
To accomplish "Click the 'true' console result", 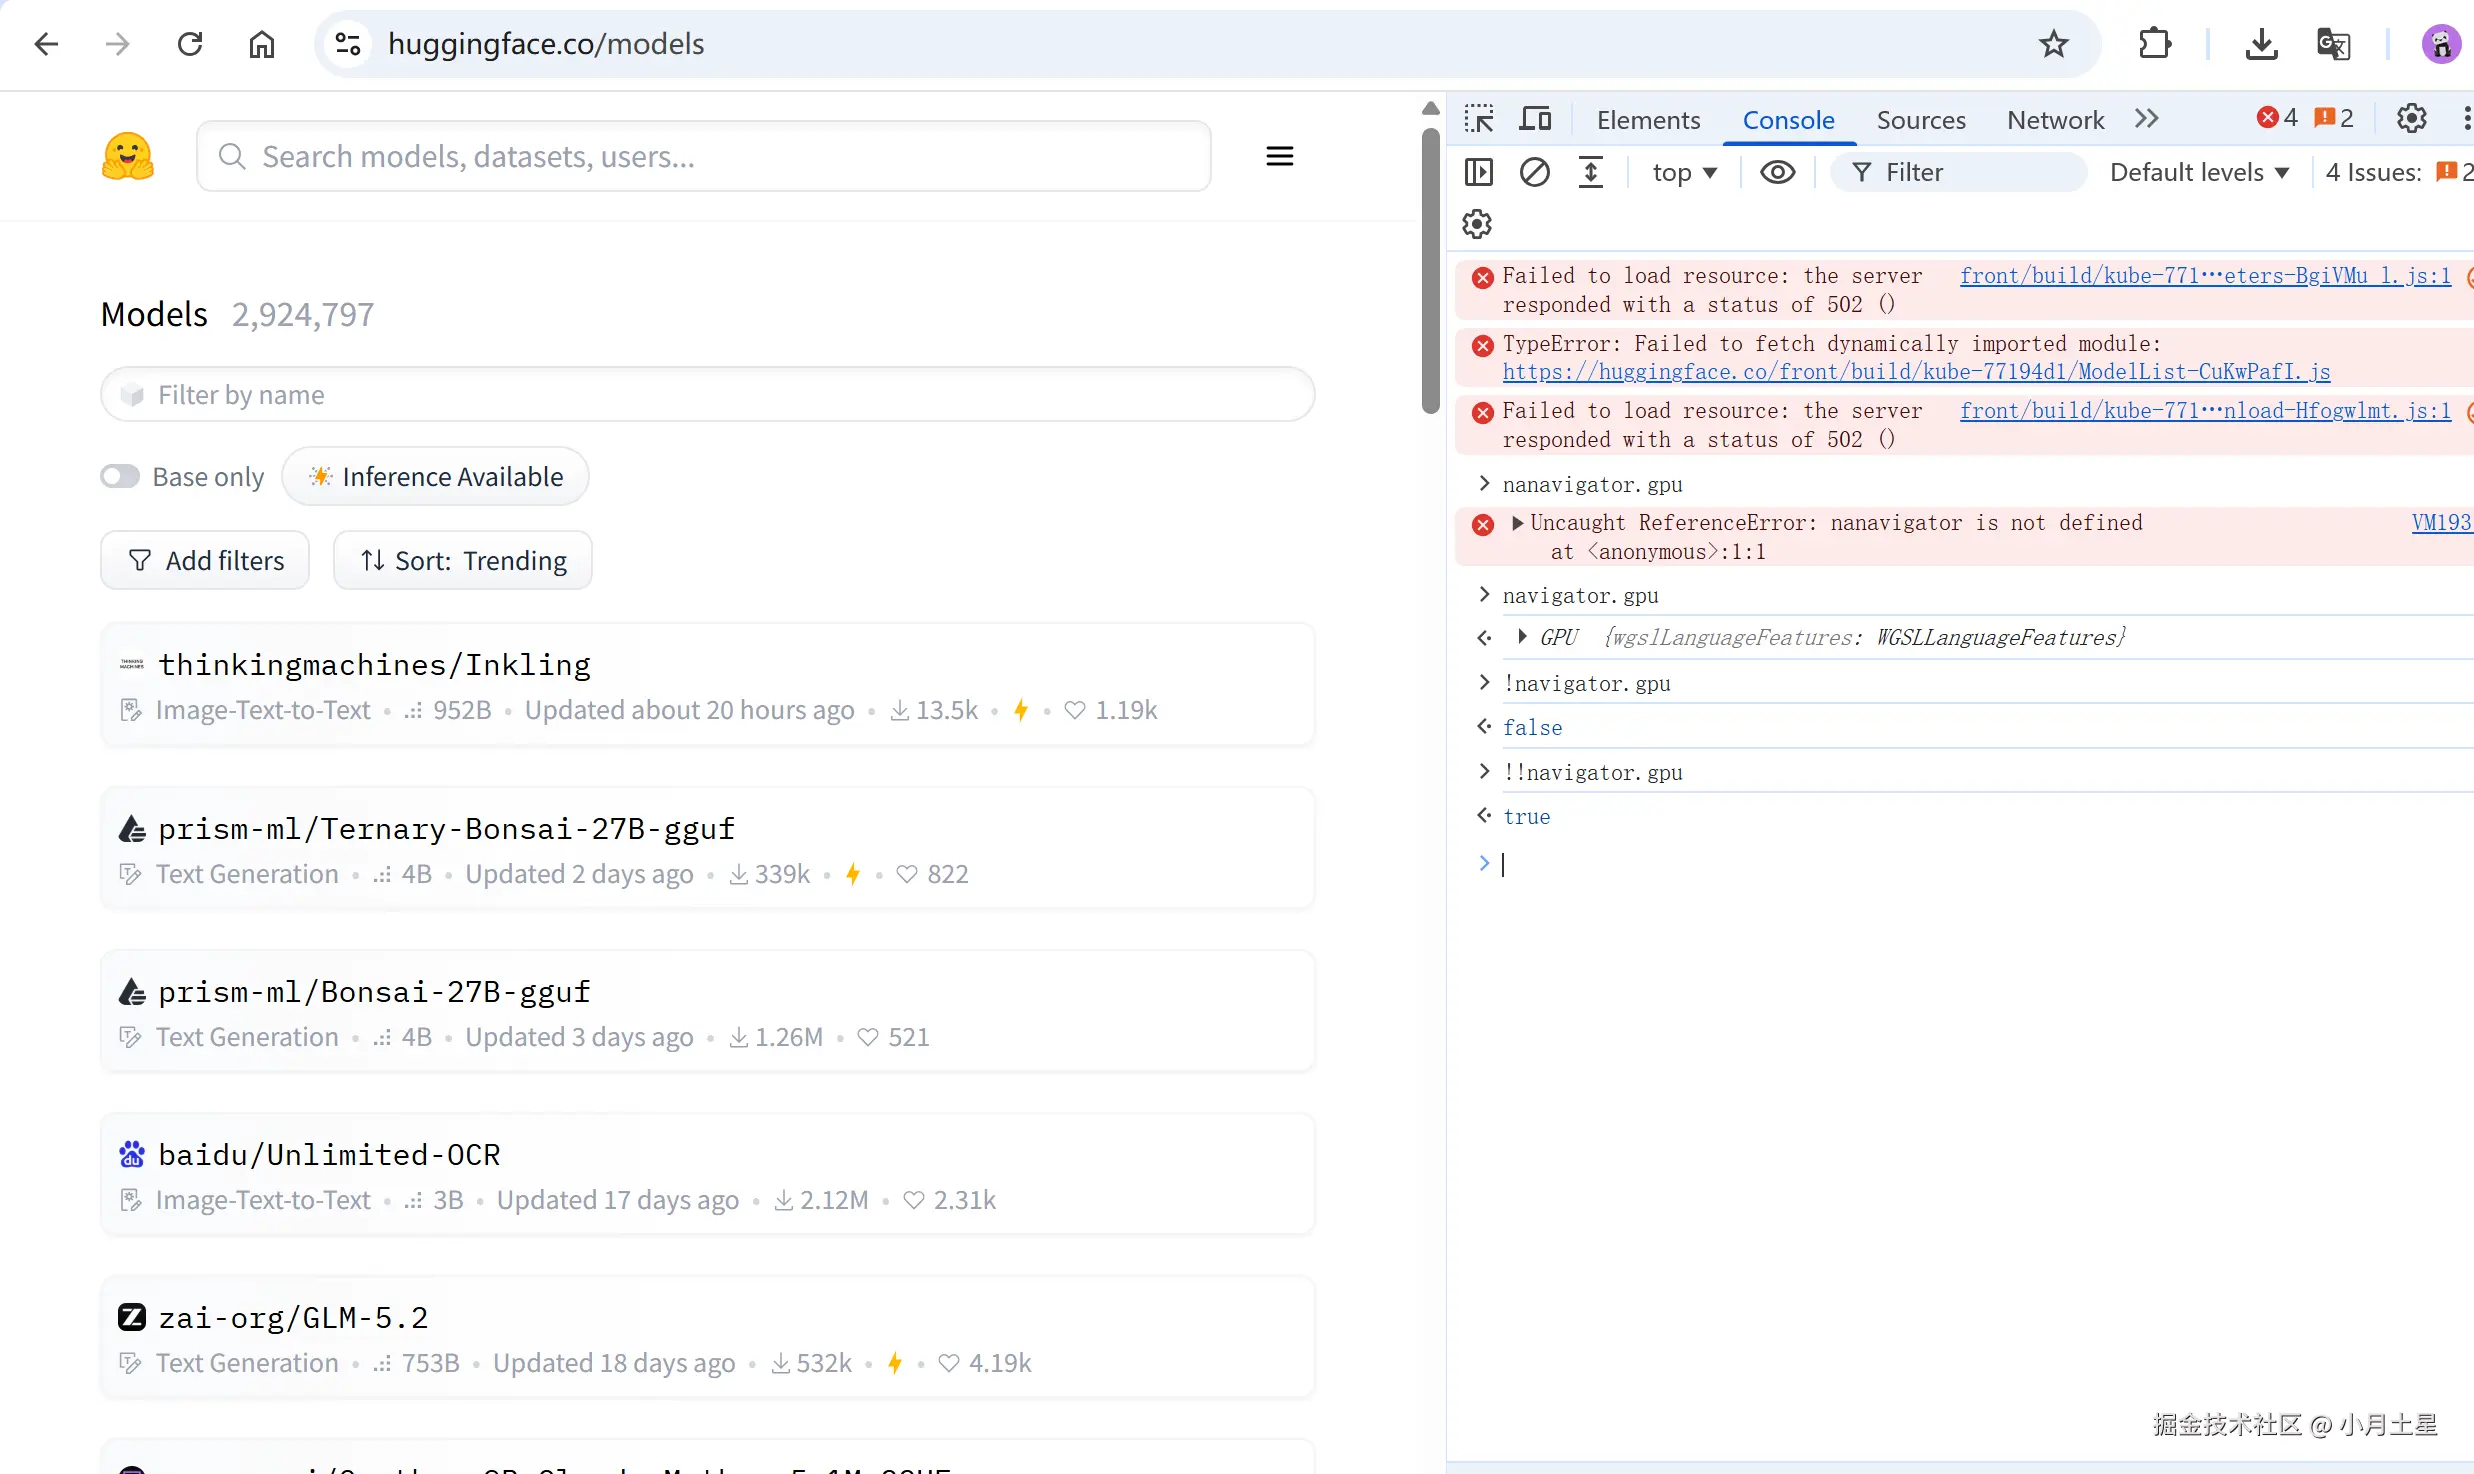I will pos(1526,817).
